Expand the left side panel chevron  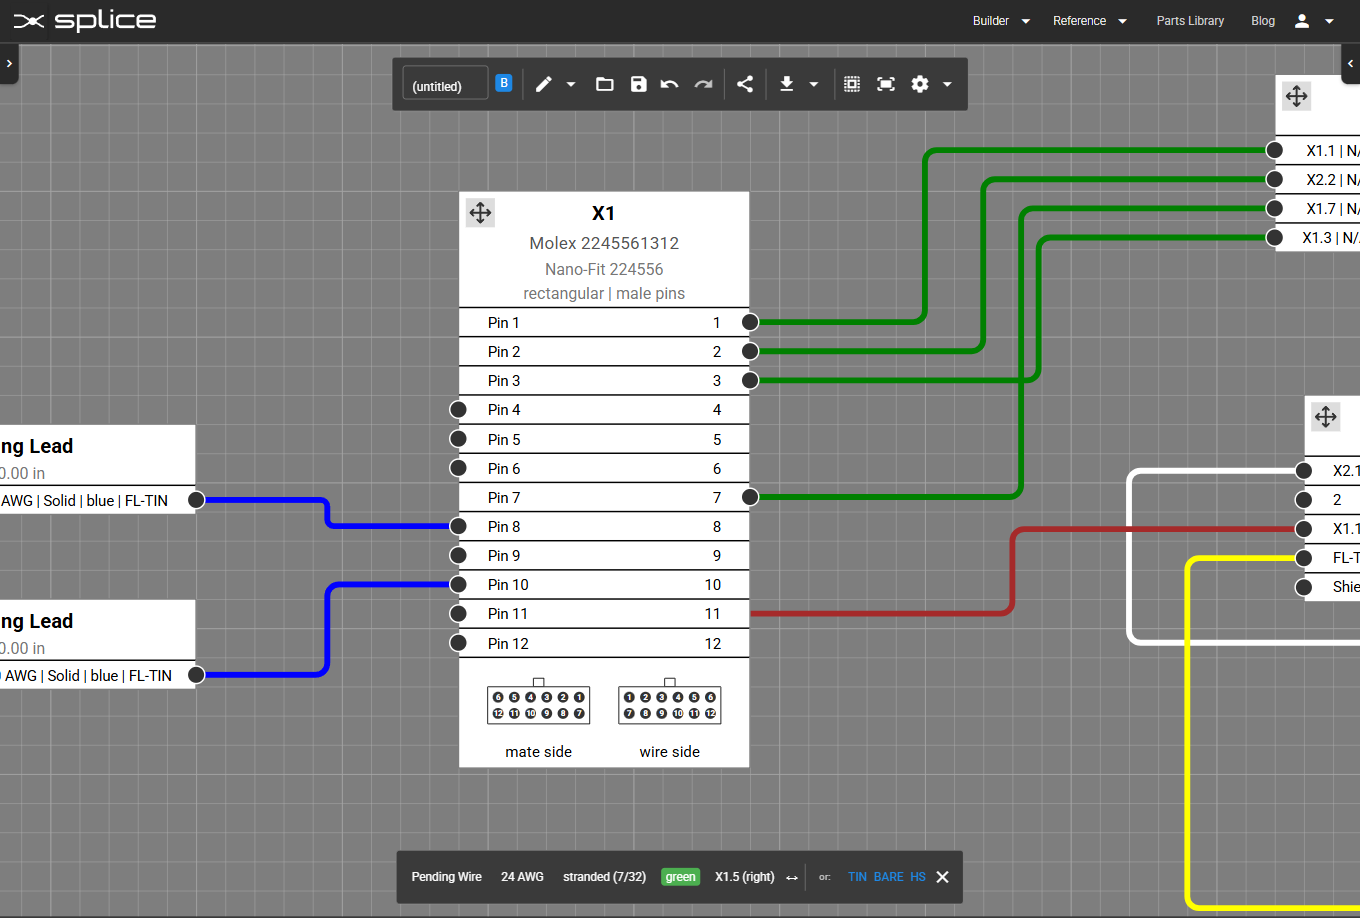point(9,63)
